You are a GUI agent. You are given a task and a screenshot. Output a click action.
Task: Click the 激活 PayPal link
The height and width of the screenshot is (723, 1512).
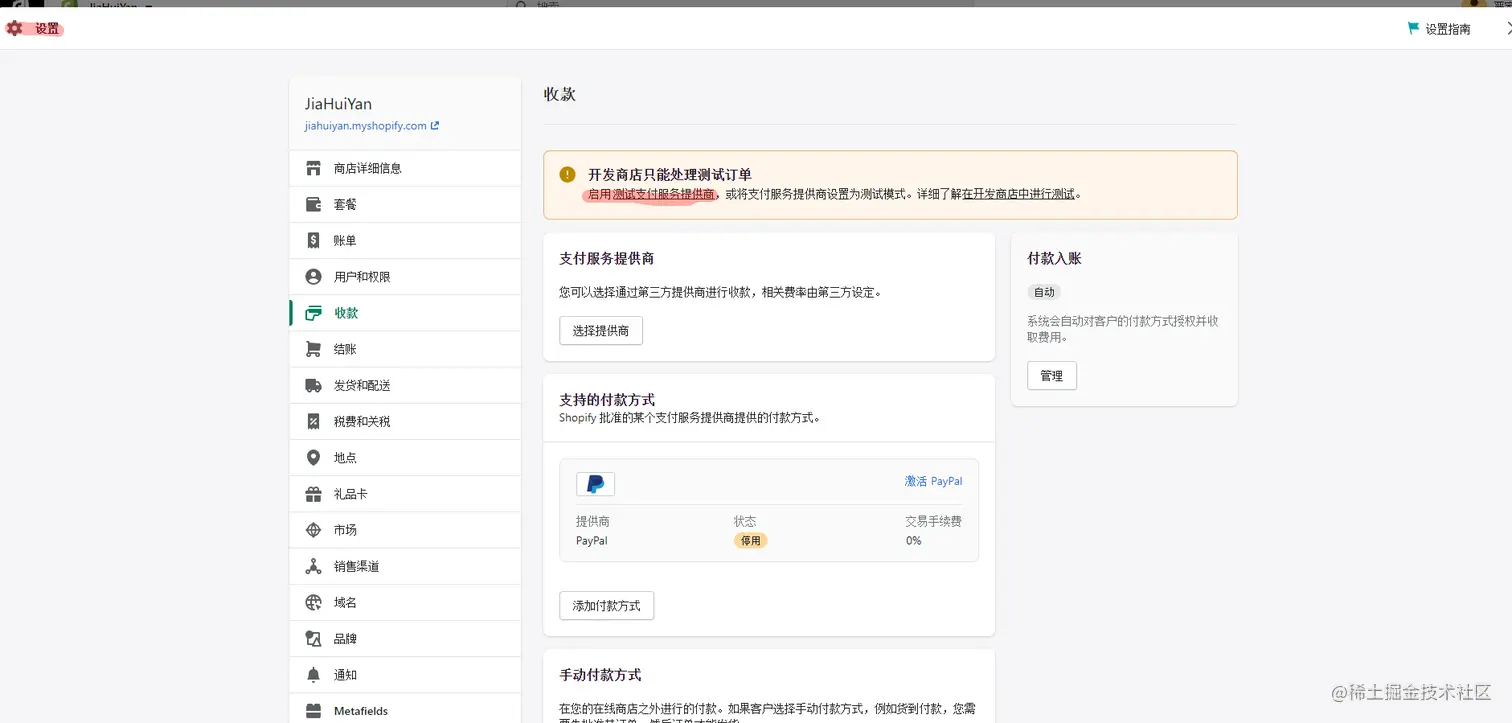pos(933,481)
